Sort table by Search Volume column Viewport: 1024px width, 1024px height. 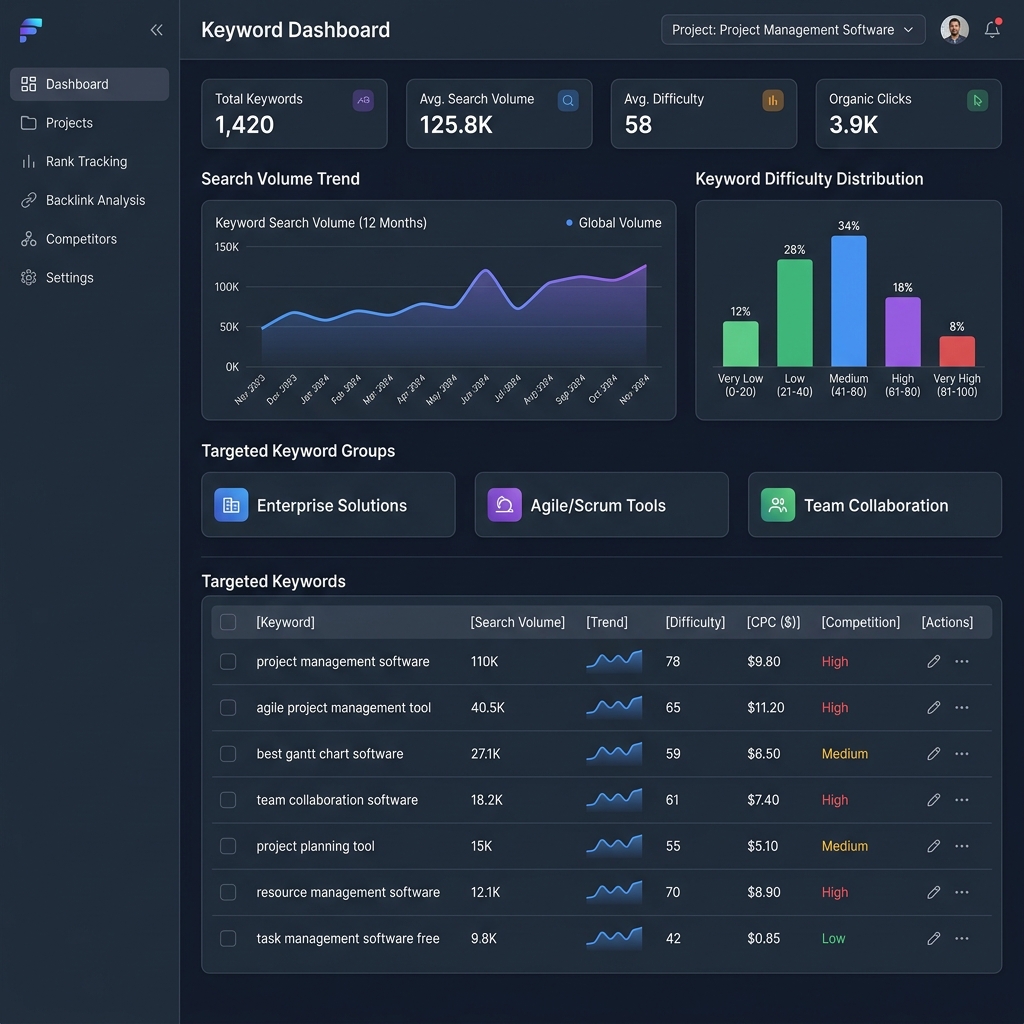(517, 622)
